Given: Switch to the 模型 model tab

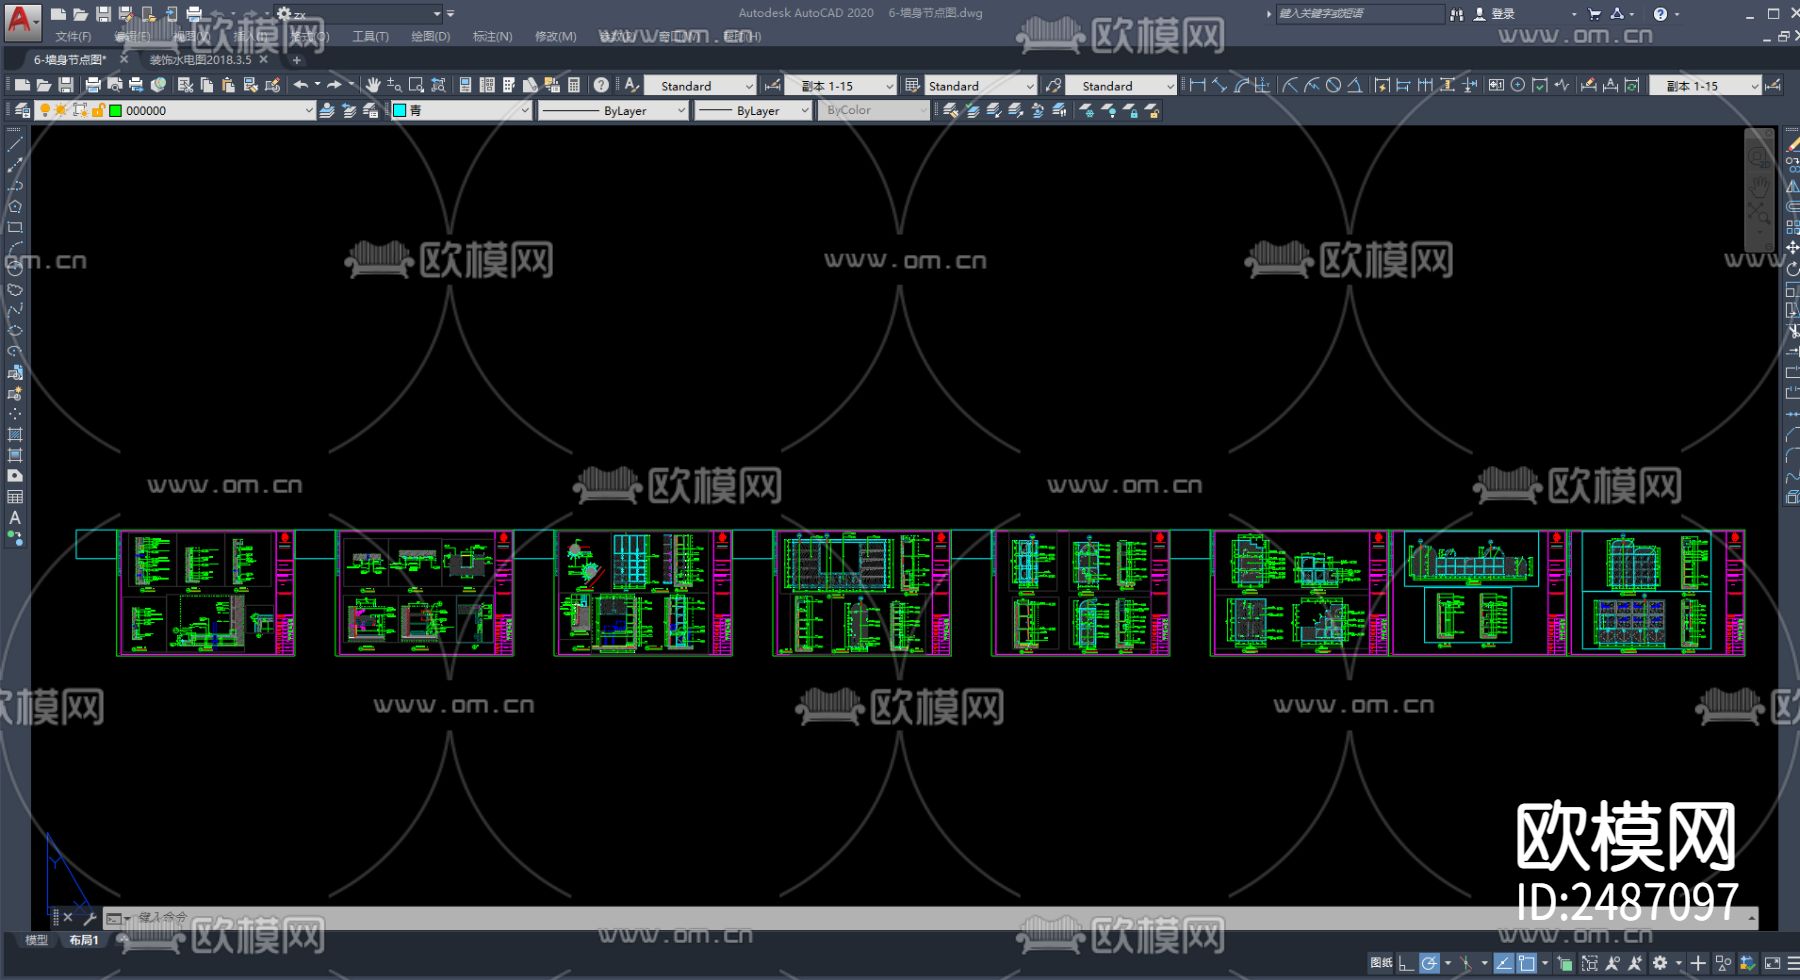Looking at the screenshot, I should coord(36,940).
